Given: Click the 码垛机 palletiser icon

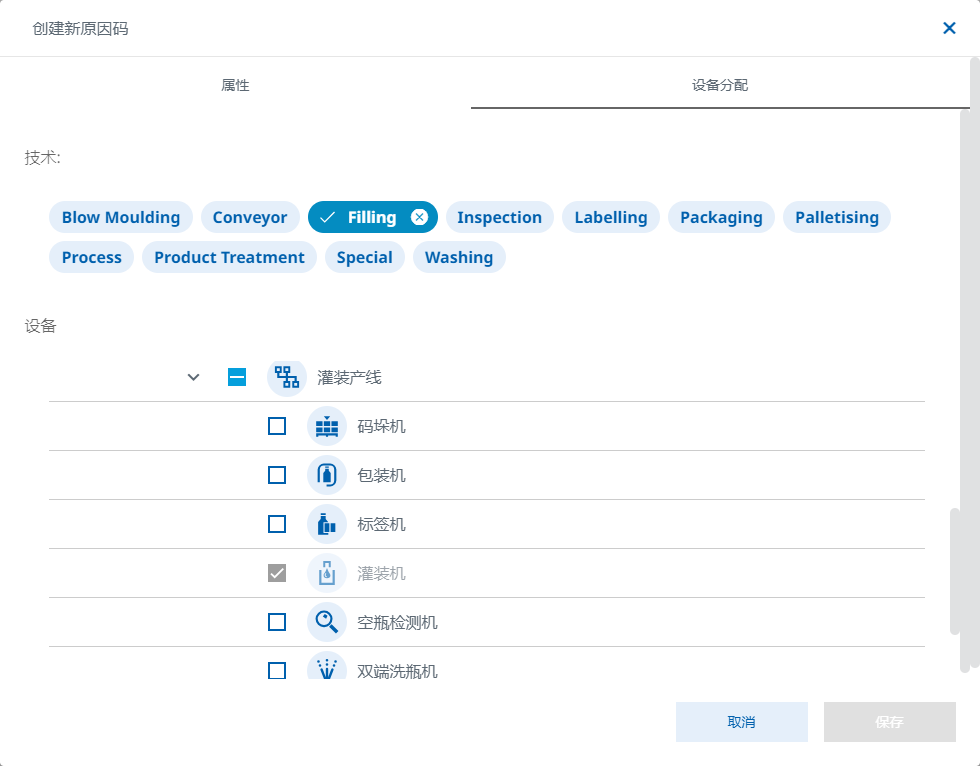Looking at the screenshot, I should 327,427.
